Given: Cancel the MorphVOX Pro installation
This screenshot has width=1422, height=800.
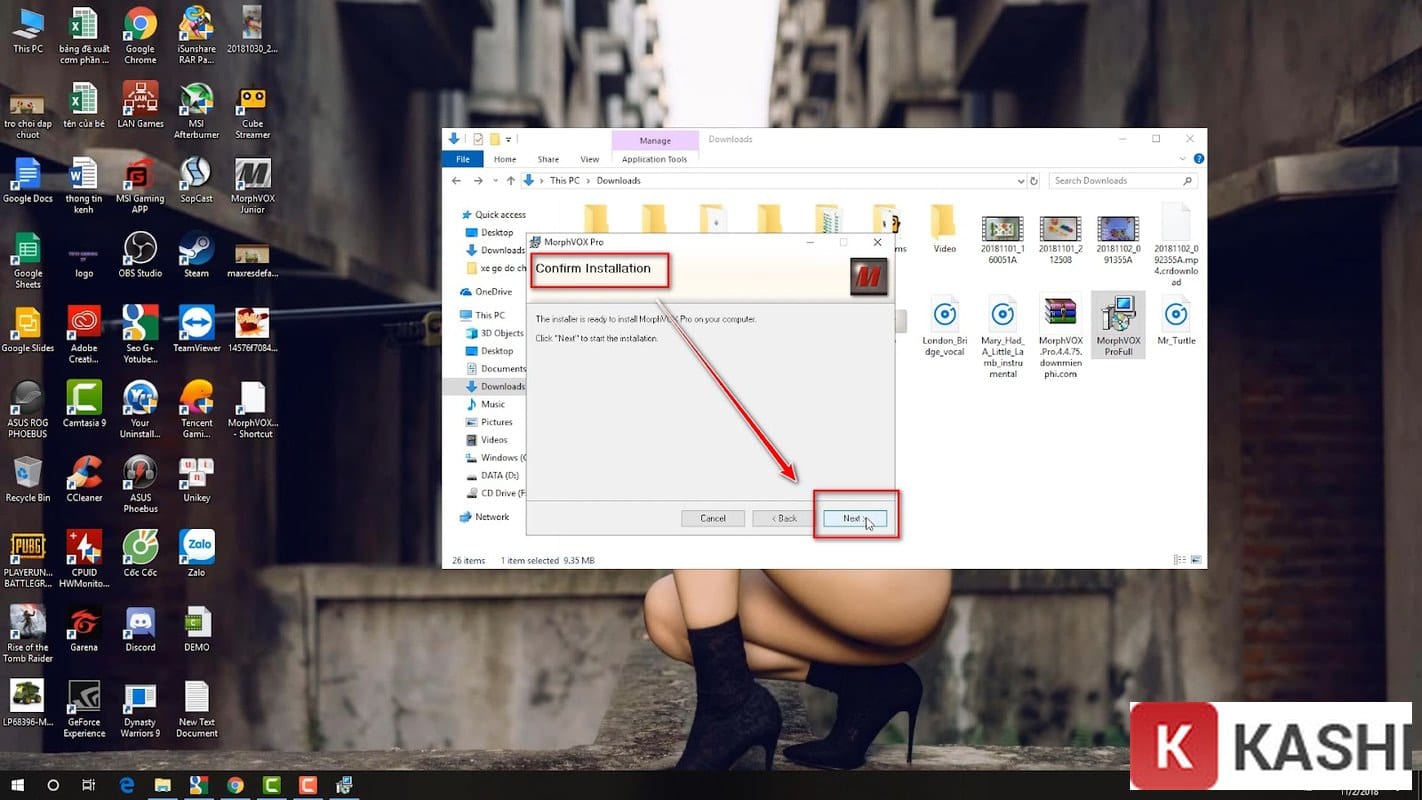Looking at the screenshot, I should (712, 518).
